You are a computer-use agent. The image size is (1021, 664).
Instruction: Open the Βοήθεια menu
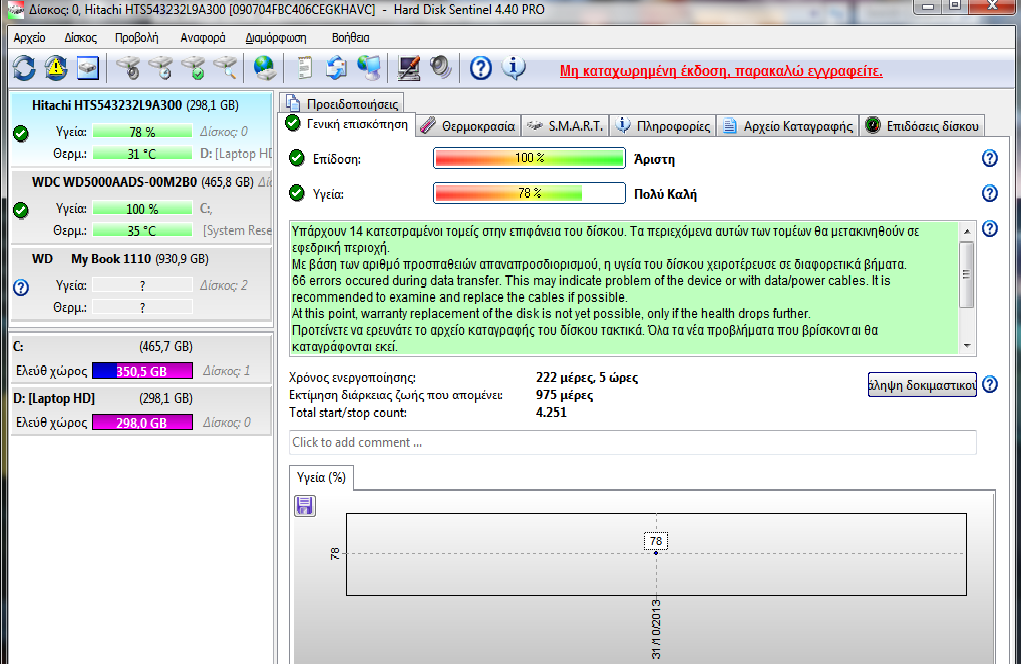[x=350, y=38]
